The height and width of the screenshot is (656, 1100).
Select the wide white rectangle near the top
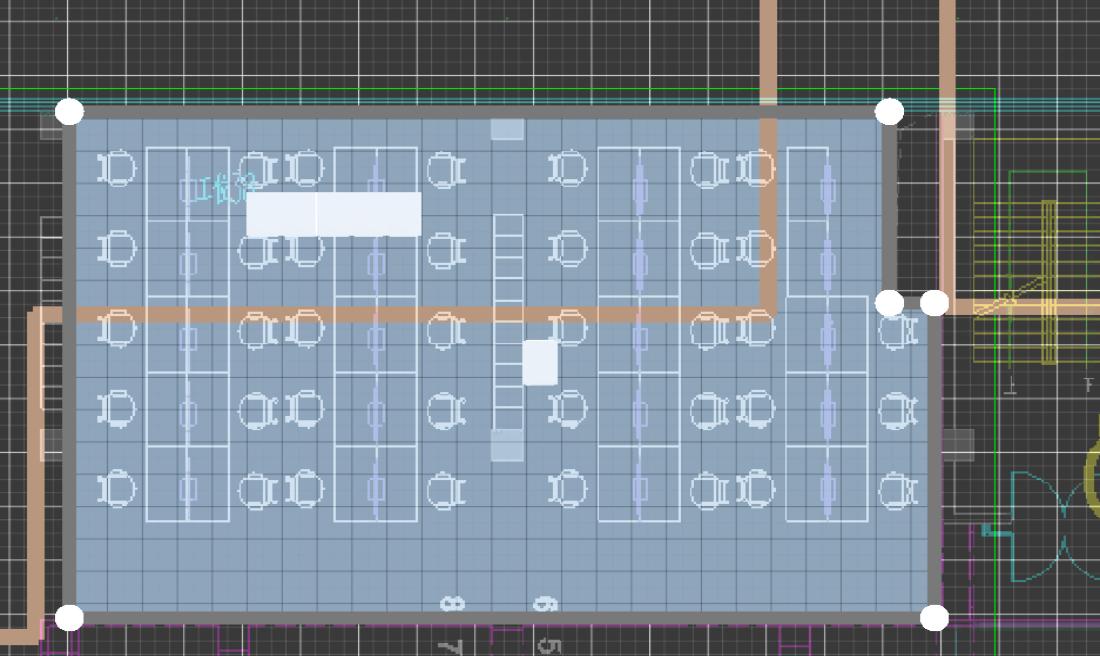333,214
